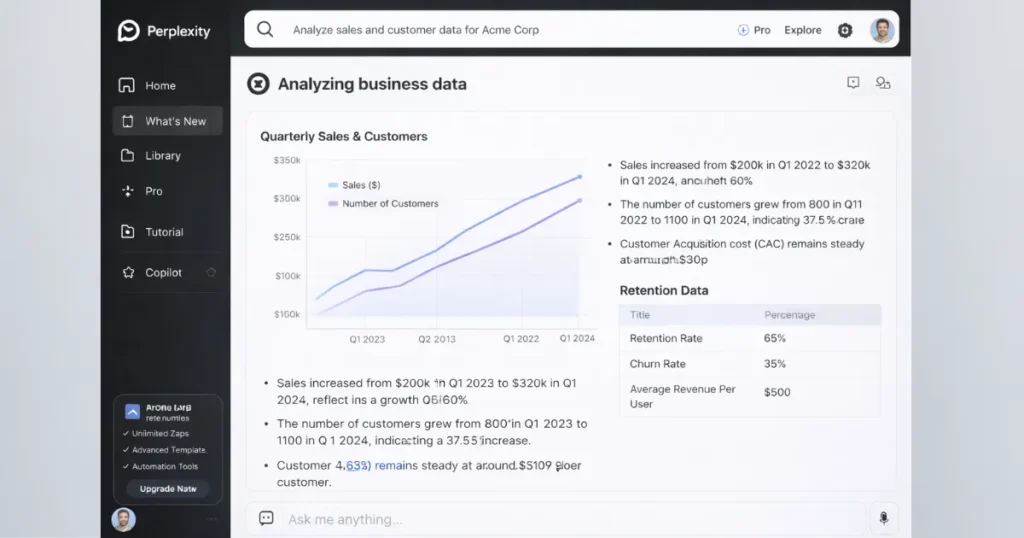Click the share thread icon in header
Screen dimensions: 1024x538
coord(883,83)
